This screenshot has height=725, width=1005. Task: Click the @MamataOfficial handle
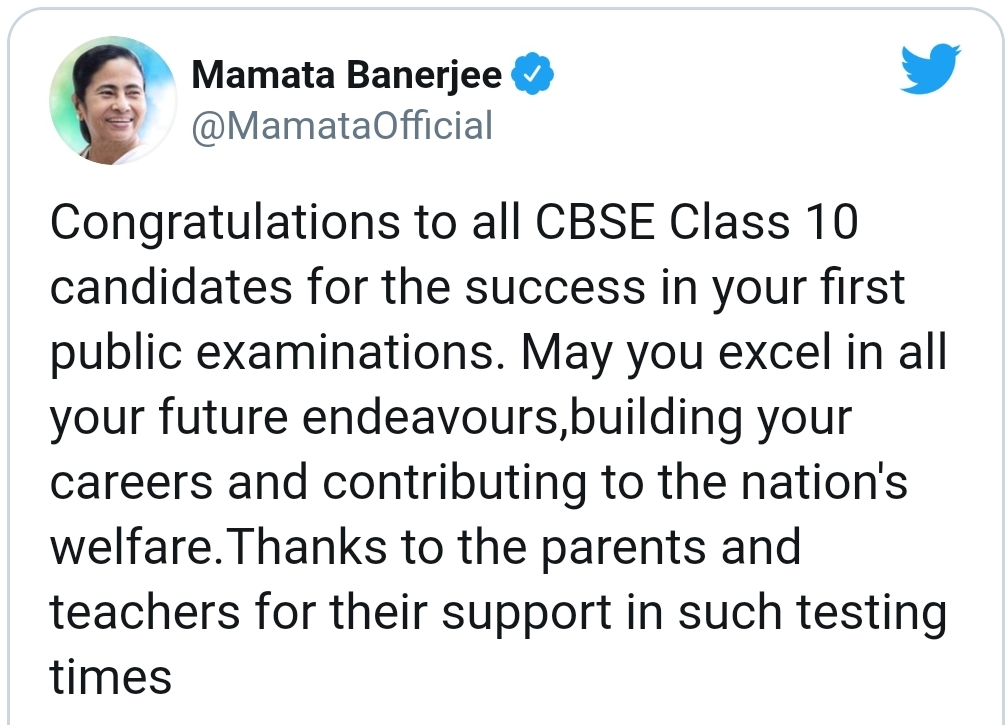pyautogui.click(x=340, y=126)
